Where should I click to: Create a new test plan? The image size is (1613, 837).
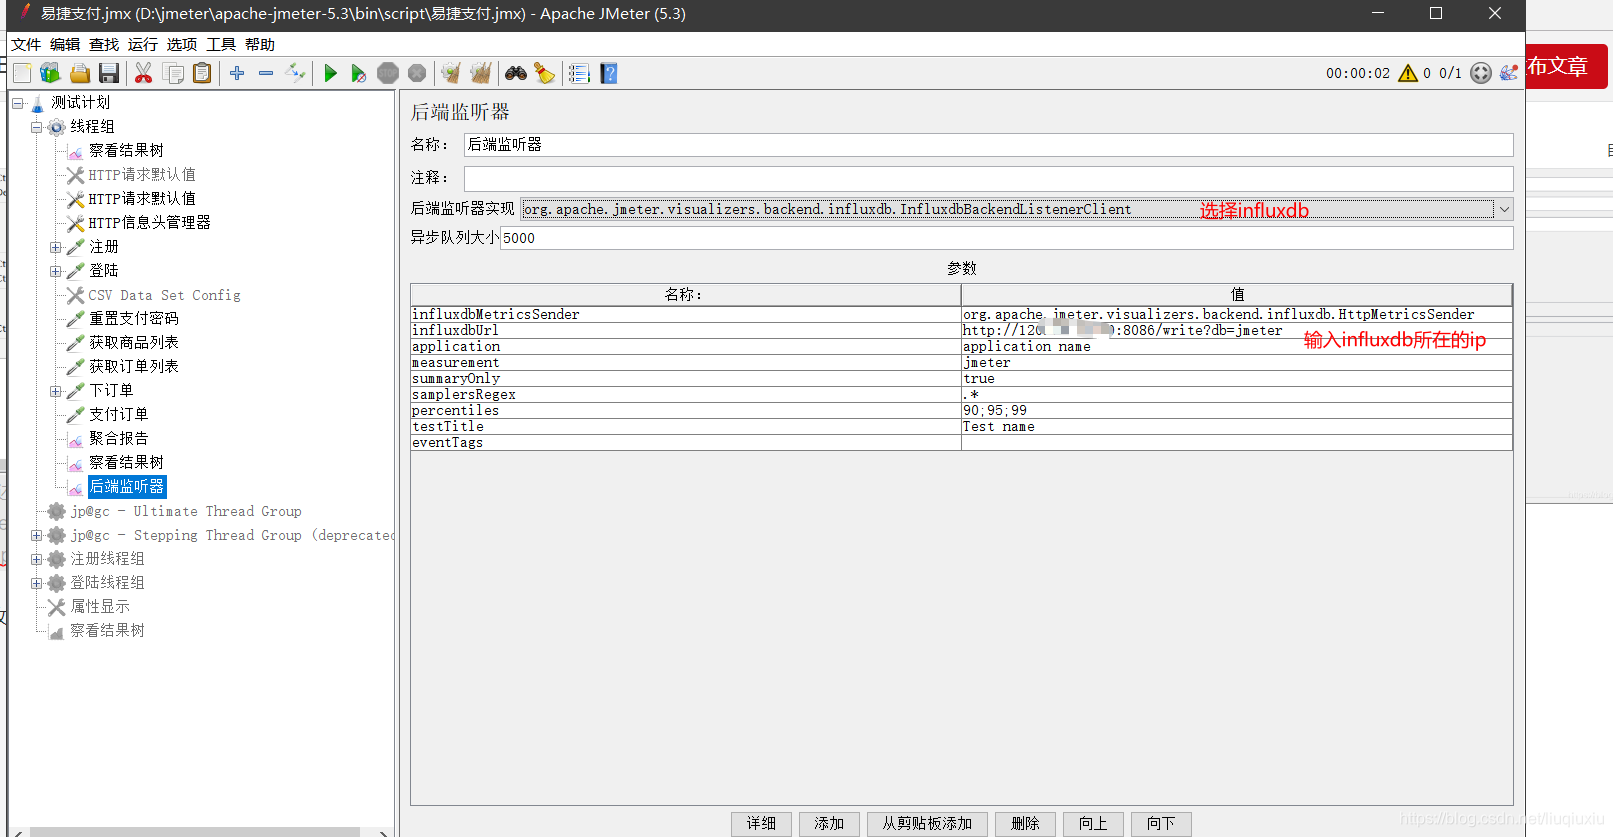point(22,73)
